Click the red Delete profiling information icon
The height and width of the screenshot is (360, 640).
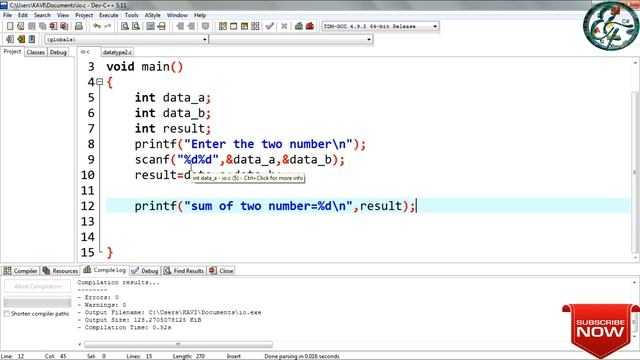[x=310, y=26]
